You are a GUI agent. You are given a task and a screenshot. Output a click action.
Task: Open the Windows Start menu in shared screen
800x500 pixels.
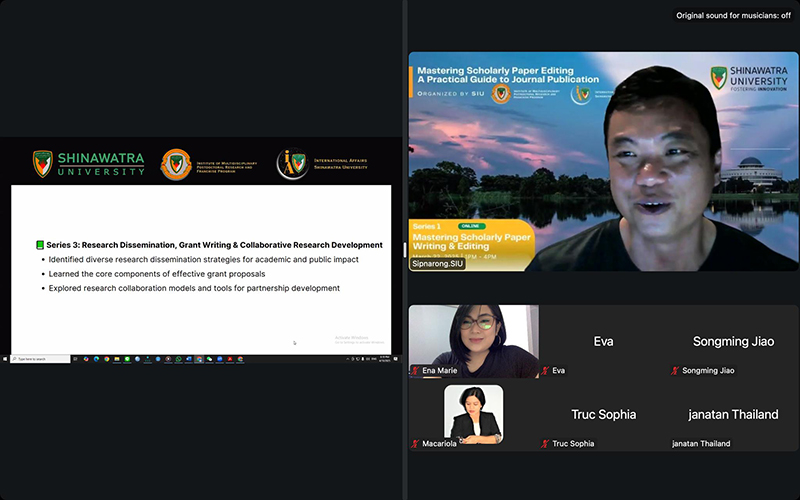click(5, 359)
